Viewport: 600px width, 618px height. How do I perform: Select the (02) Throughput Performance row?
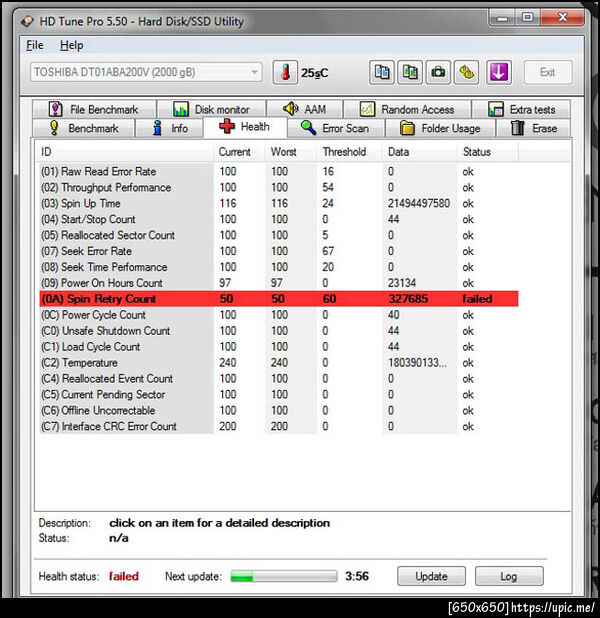pyautogui.click(x=279, y=187)
